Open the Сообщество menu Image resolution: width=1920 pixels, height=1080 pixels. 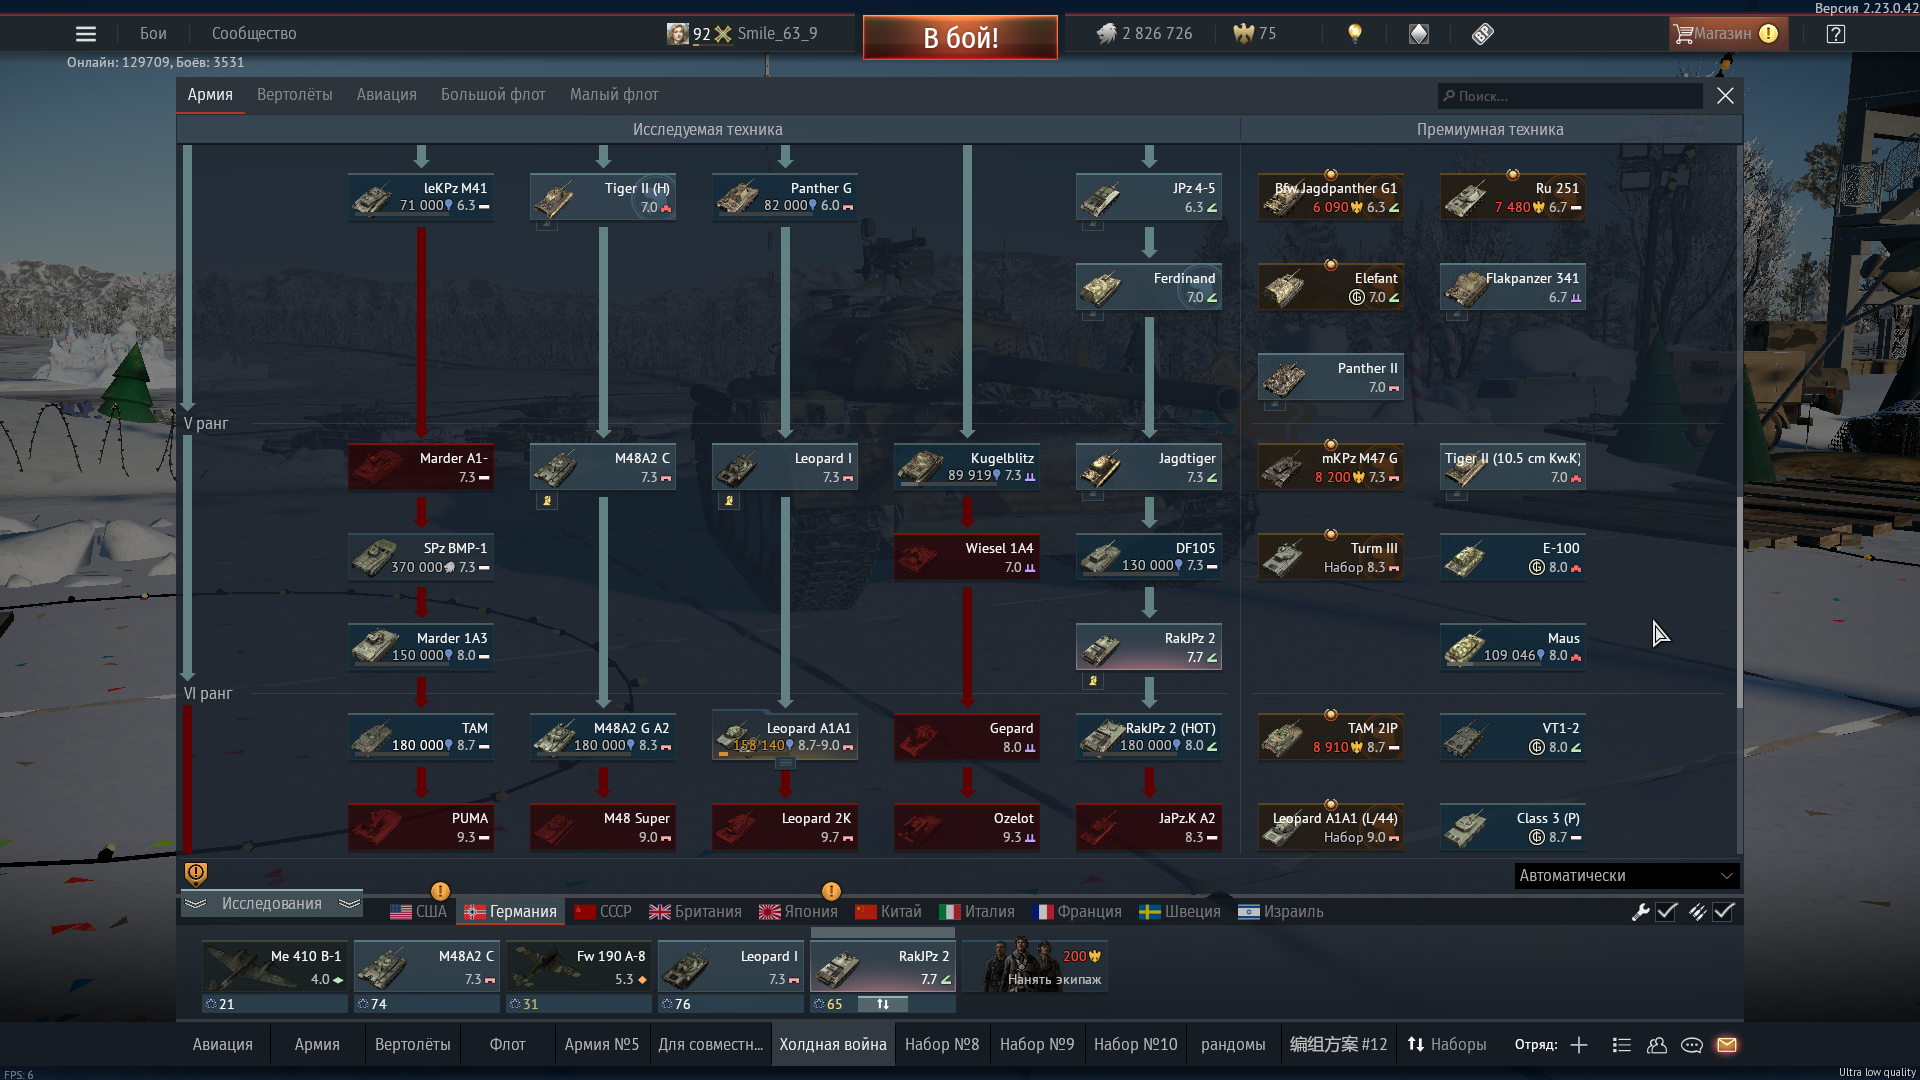(254, 34)
